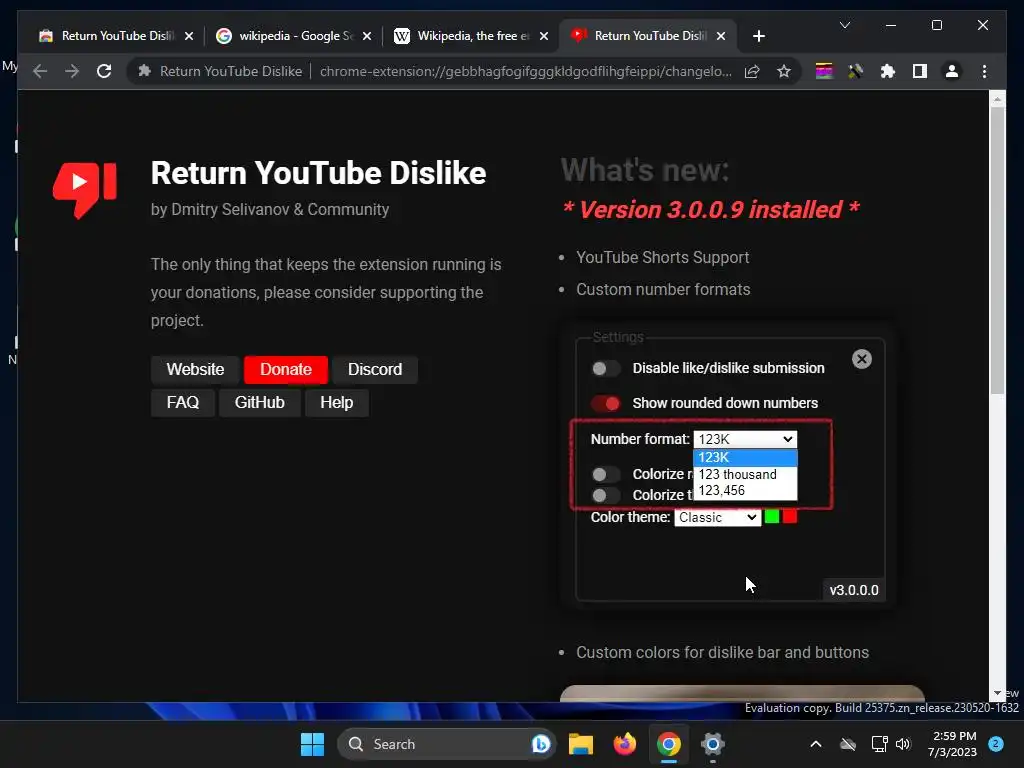Open the notification badge showing 2

(996, 743)
